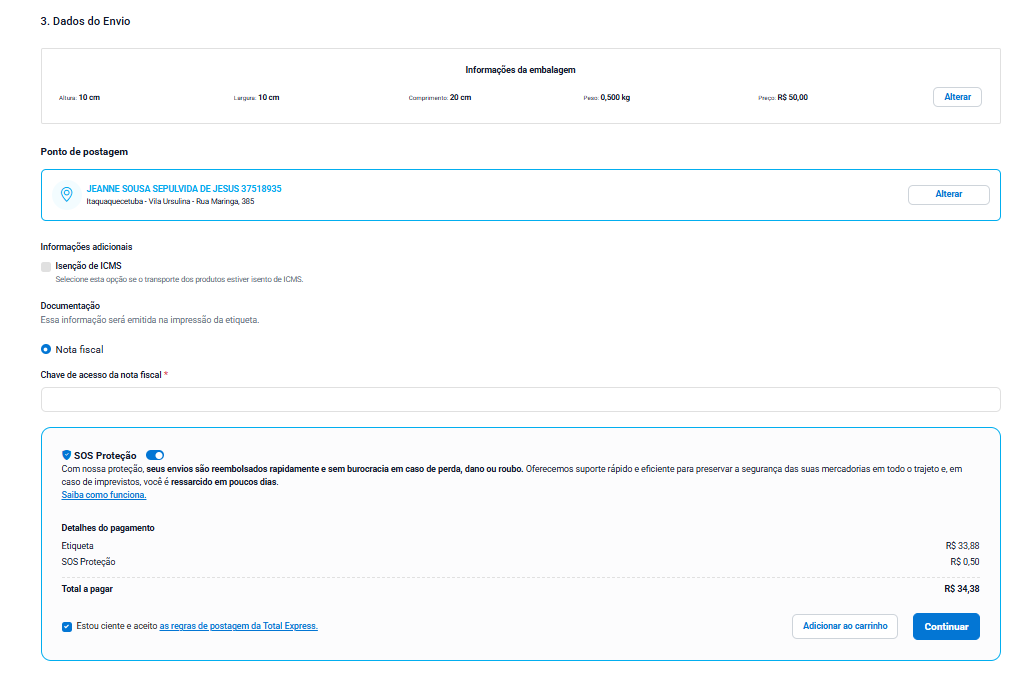The height and width of the screenshot is (675, 1027).
Task: Click the Peso 0,500 kg package value
Action: (x=614, y=98)
